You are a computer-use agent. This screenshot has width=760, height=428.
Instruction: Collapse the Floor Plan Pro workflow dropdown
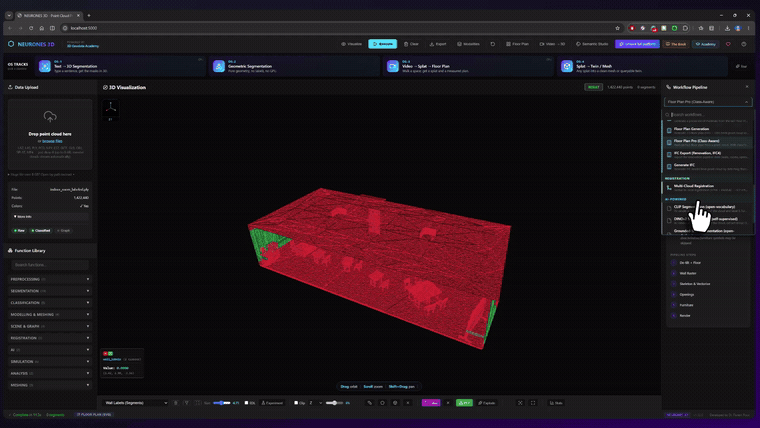pos(708,102)
